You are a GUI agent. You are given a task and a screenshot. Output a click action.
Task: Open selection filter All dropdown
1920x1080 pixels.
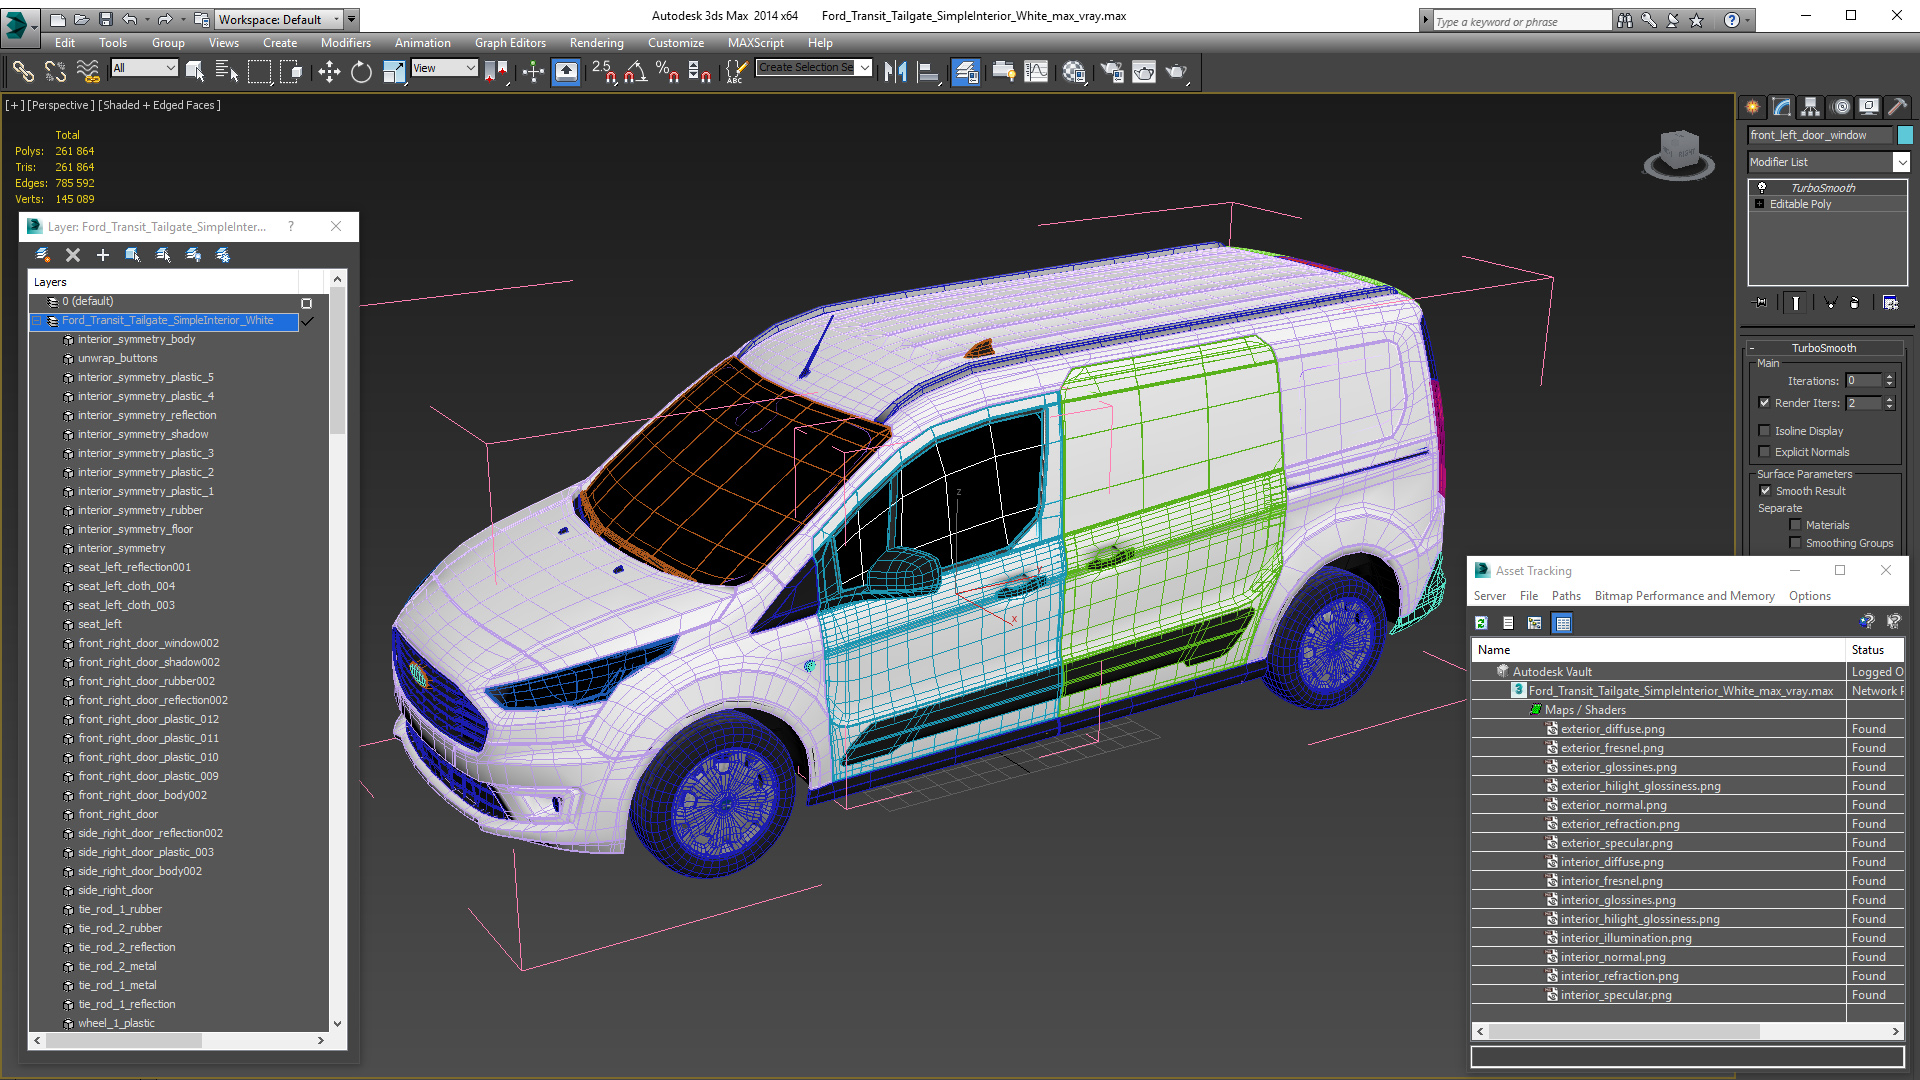pyautogui.click(x=144, y=68)
